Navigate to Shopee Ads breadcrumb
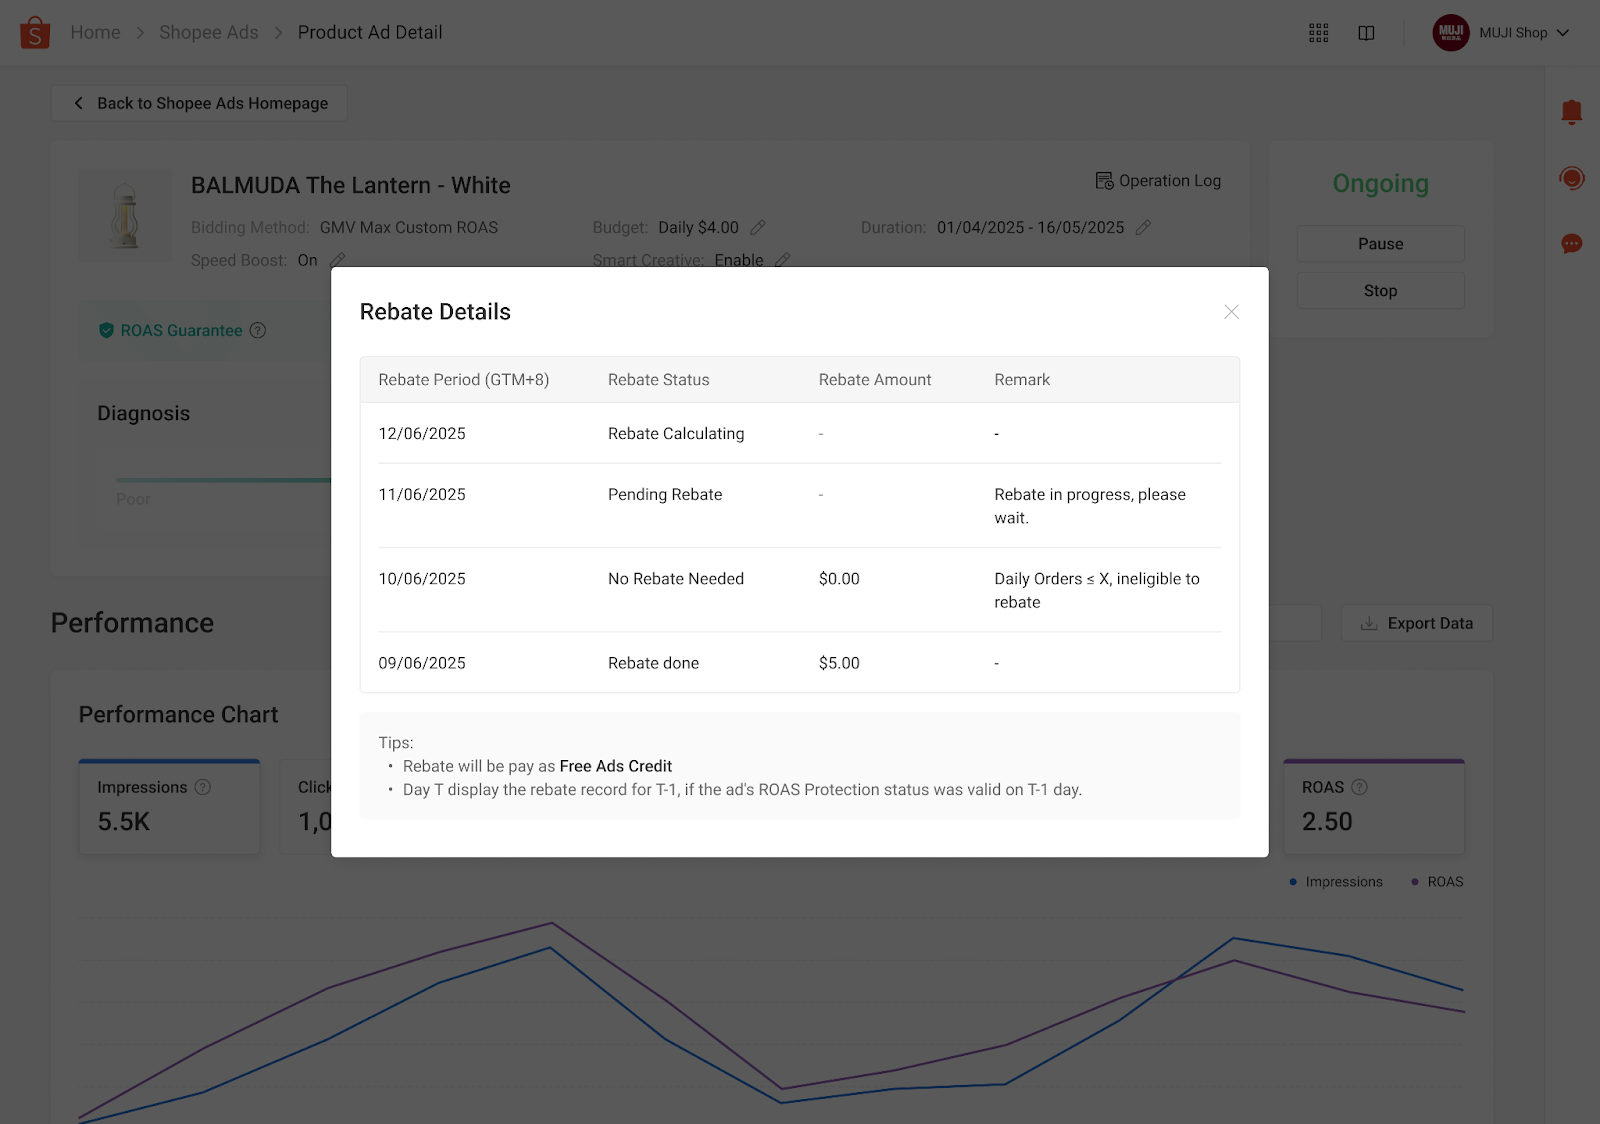Image resolution: width=1600 pixels, height=1124 pixels. pyautogui.click(x=209, y=33)
